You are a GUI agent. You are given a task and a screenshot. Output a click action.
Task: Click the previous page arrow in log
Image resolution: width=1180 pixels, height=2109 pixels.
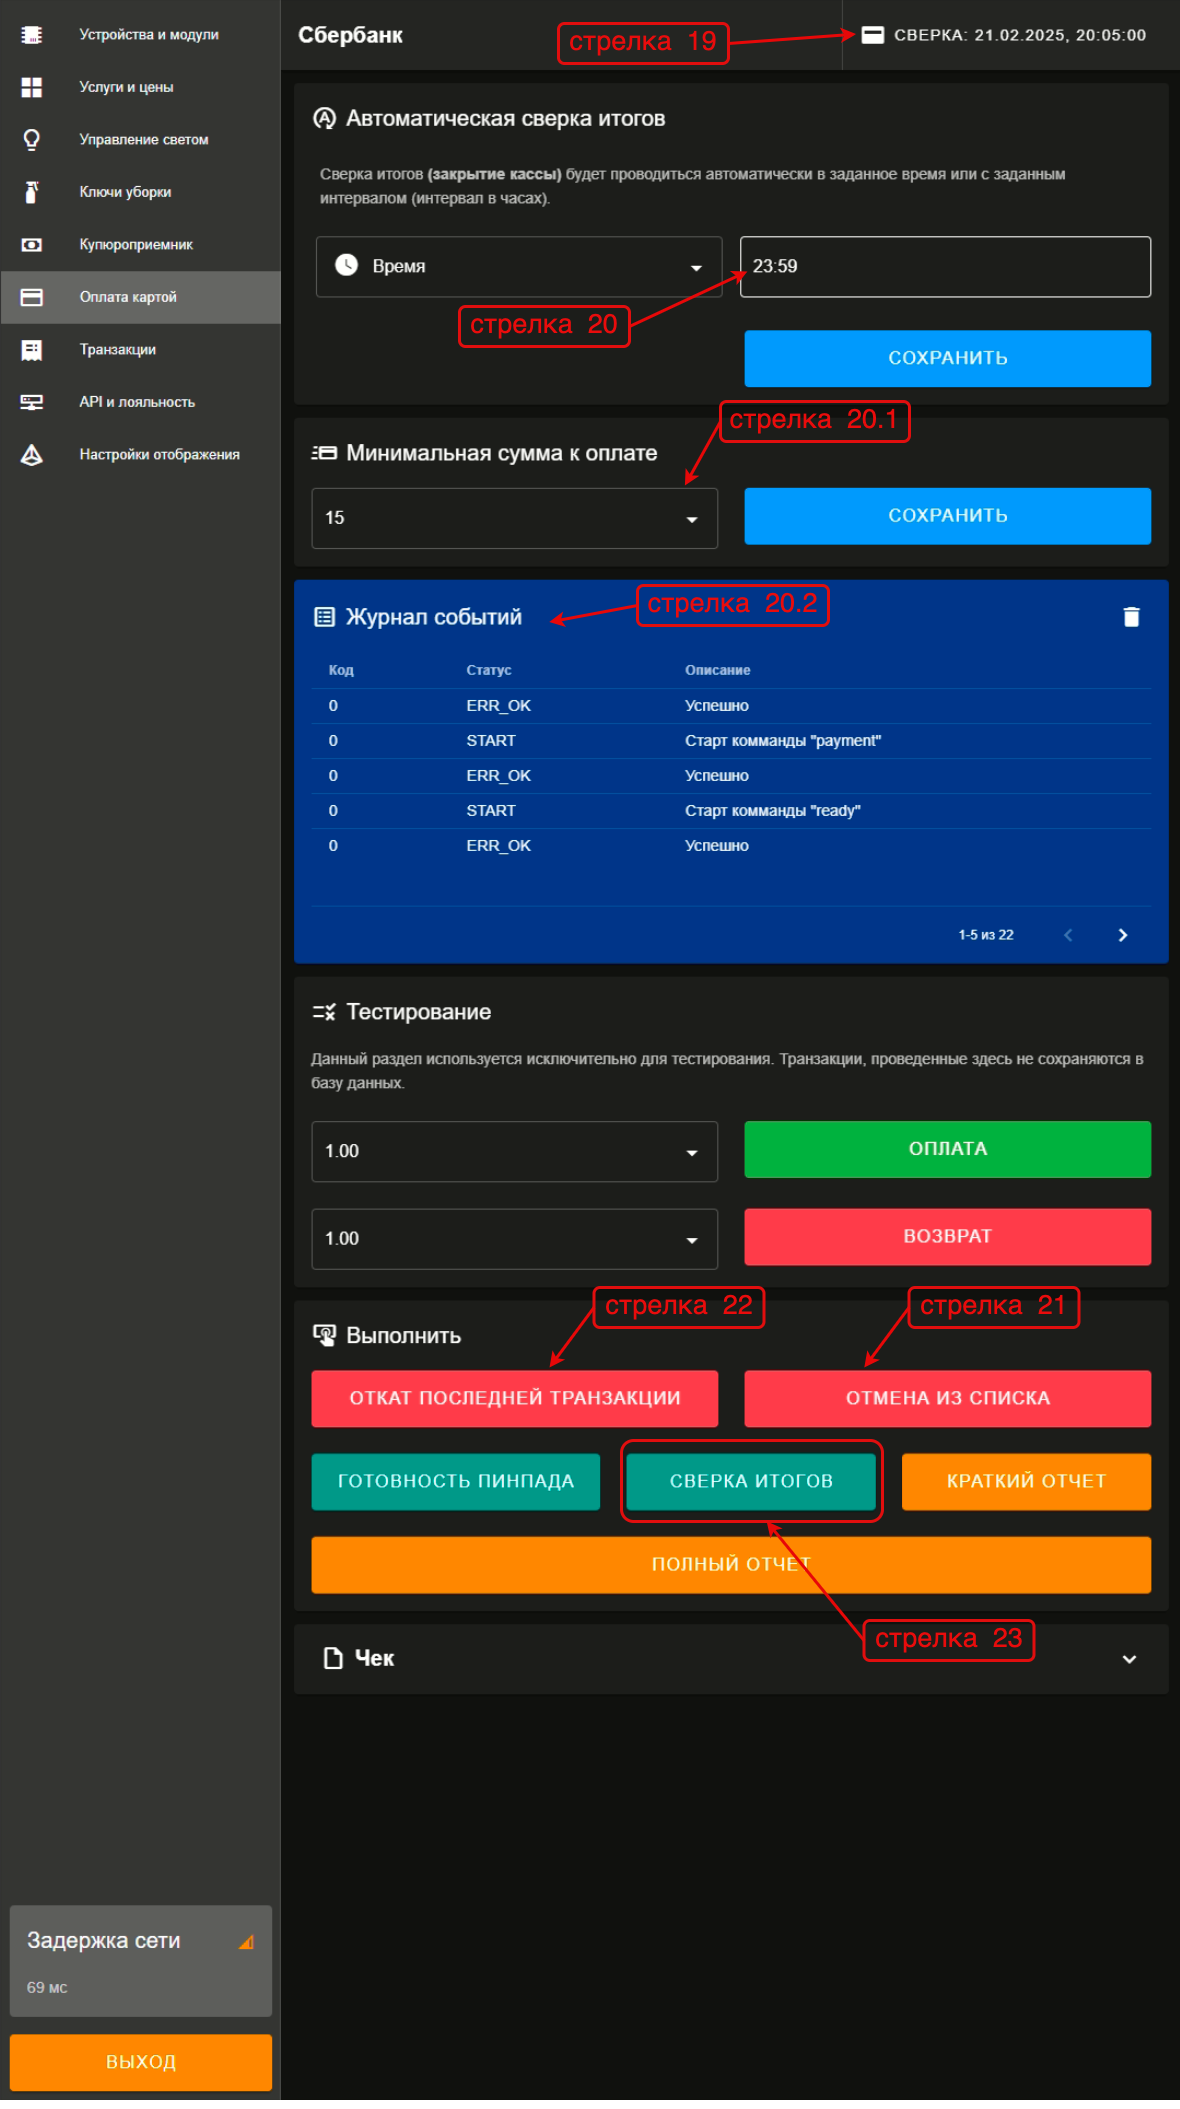(x=1068, y=935)
